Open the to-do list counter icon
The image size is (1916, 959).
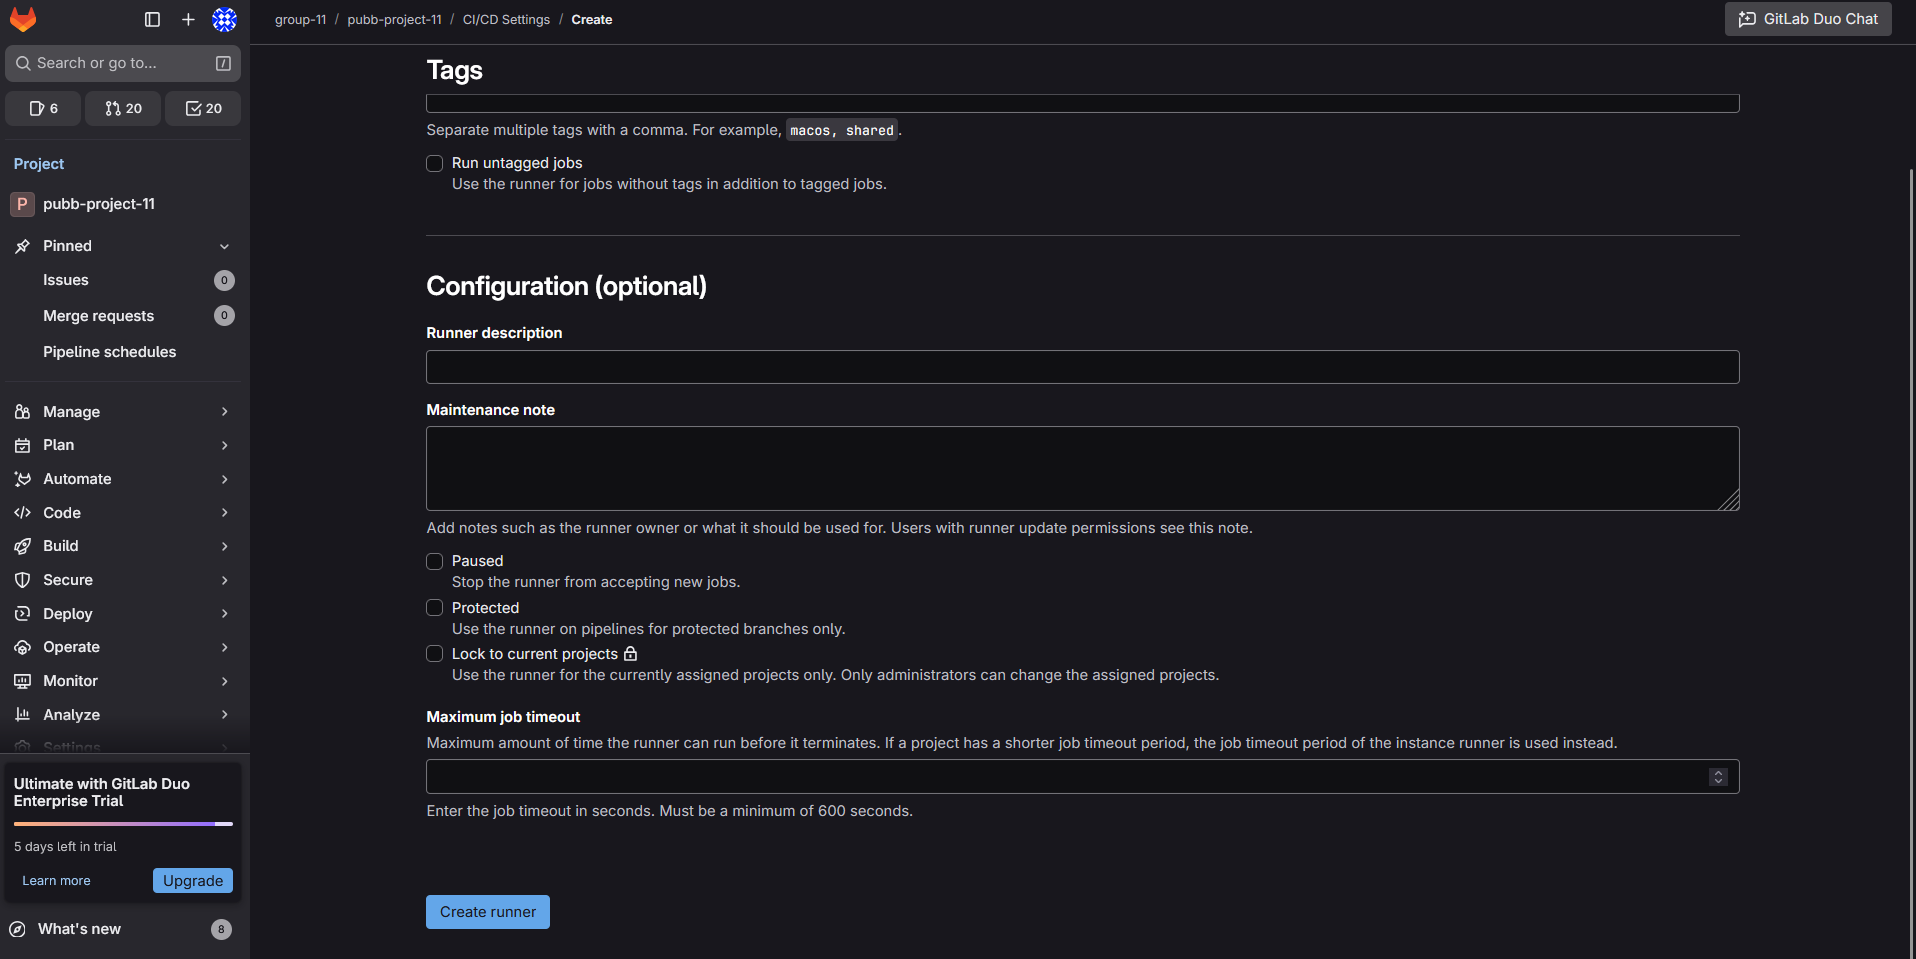[203, 108]
